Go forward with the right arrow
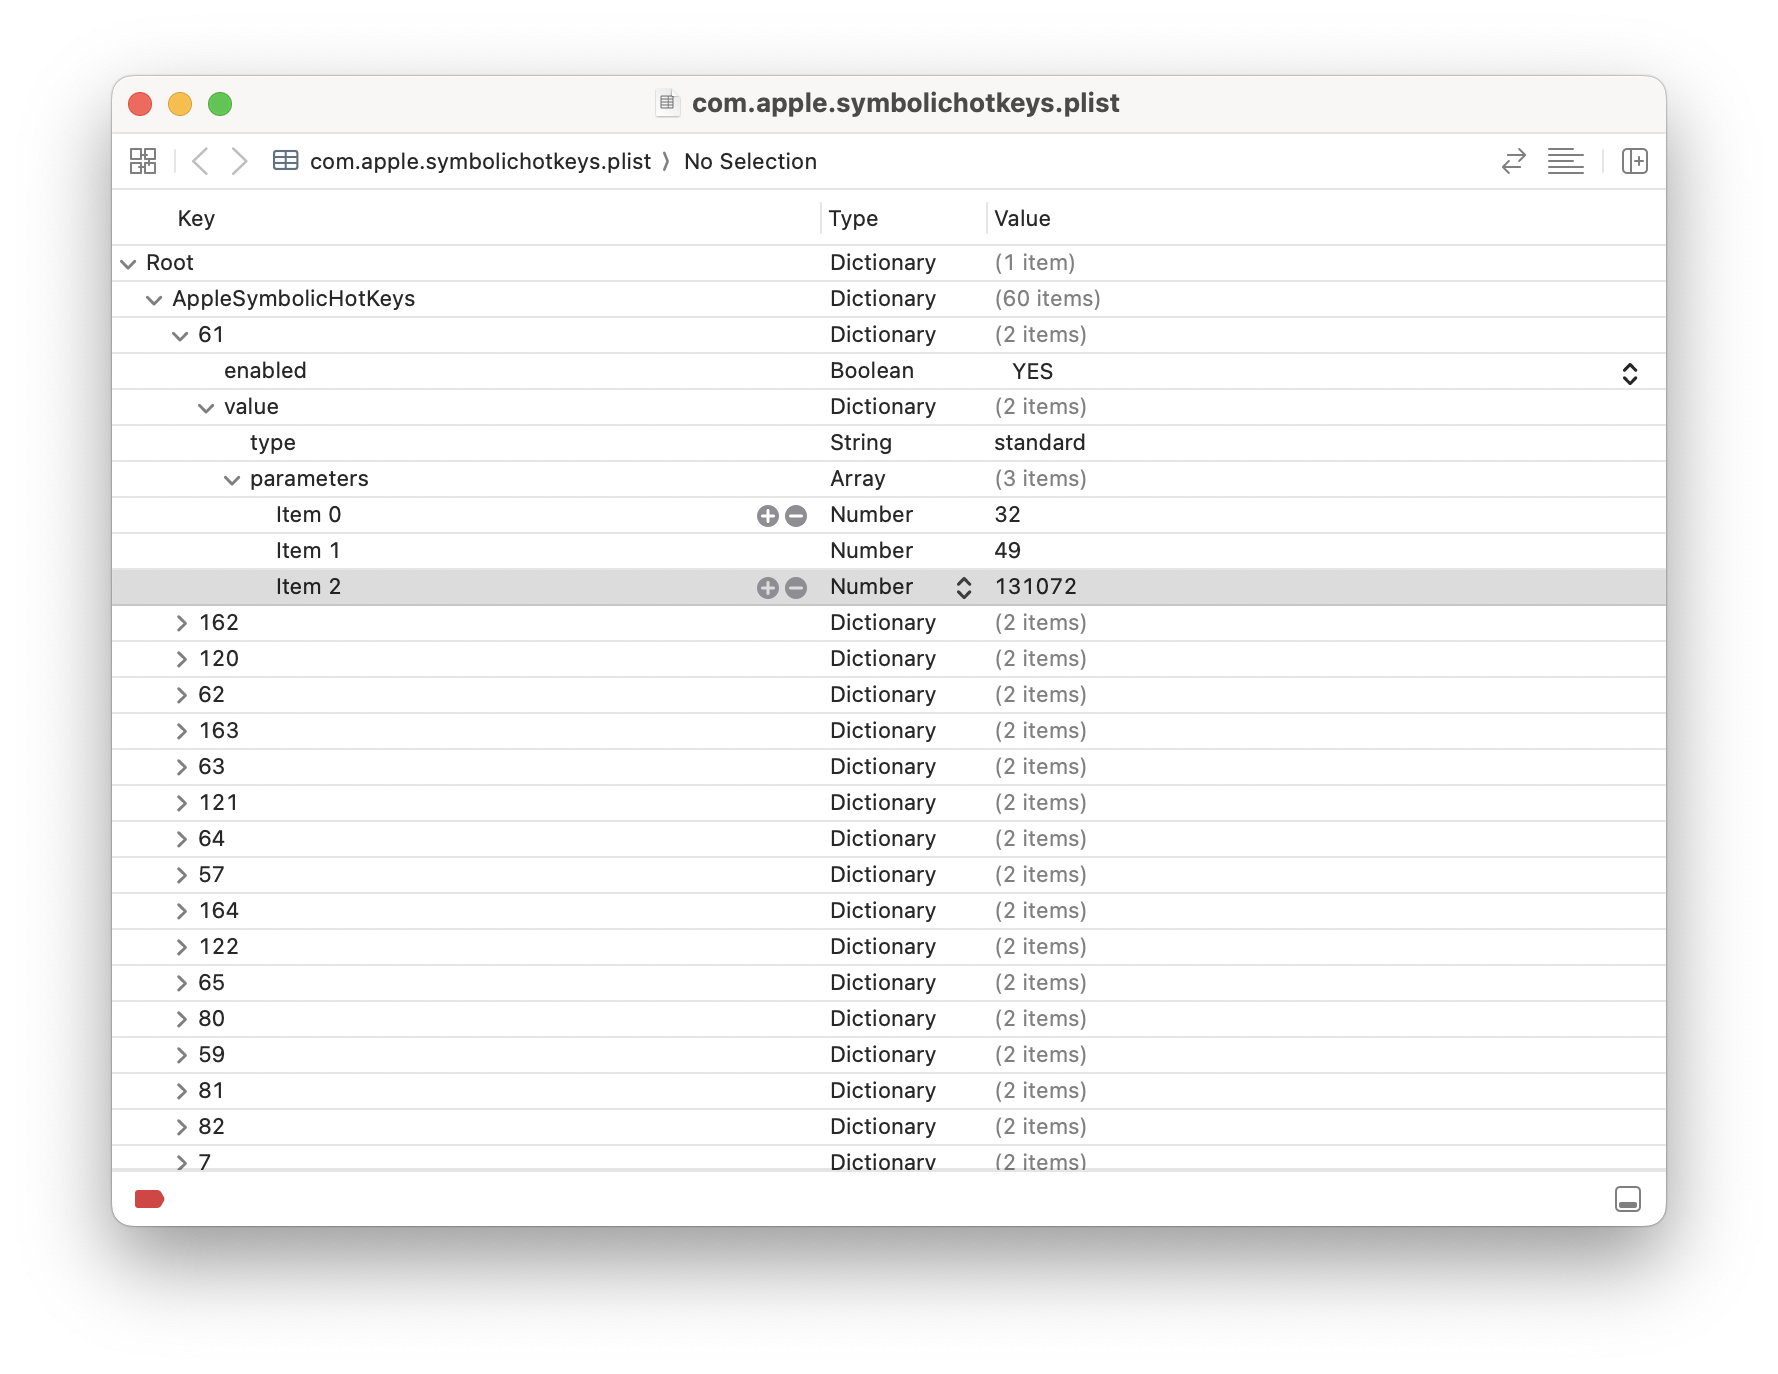Screen dimensions: 1778x1374 click(239, 161)
